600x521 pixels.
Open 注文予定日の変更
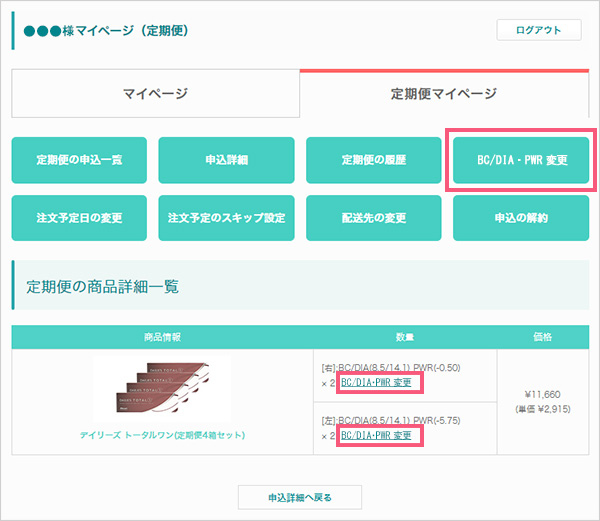pos(79,218)
